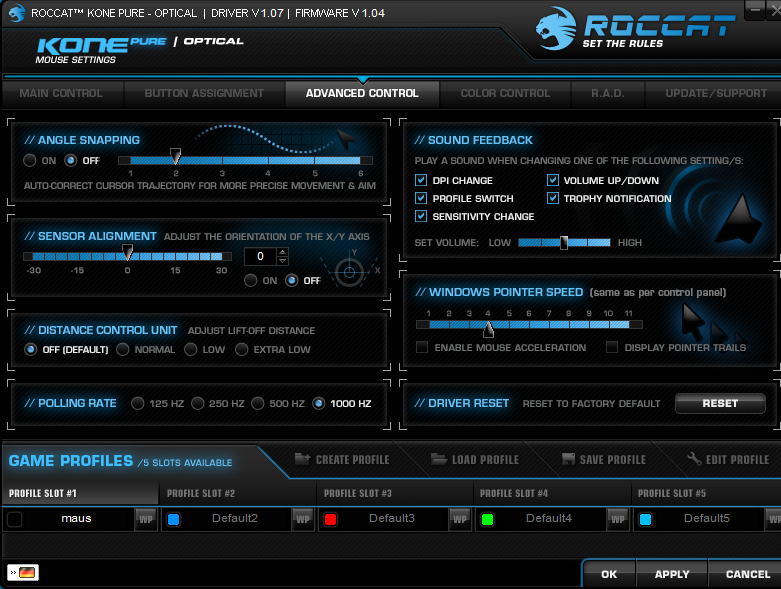Click the blue color swatch of Default2

[x=173, y=519]
